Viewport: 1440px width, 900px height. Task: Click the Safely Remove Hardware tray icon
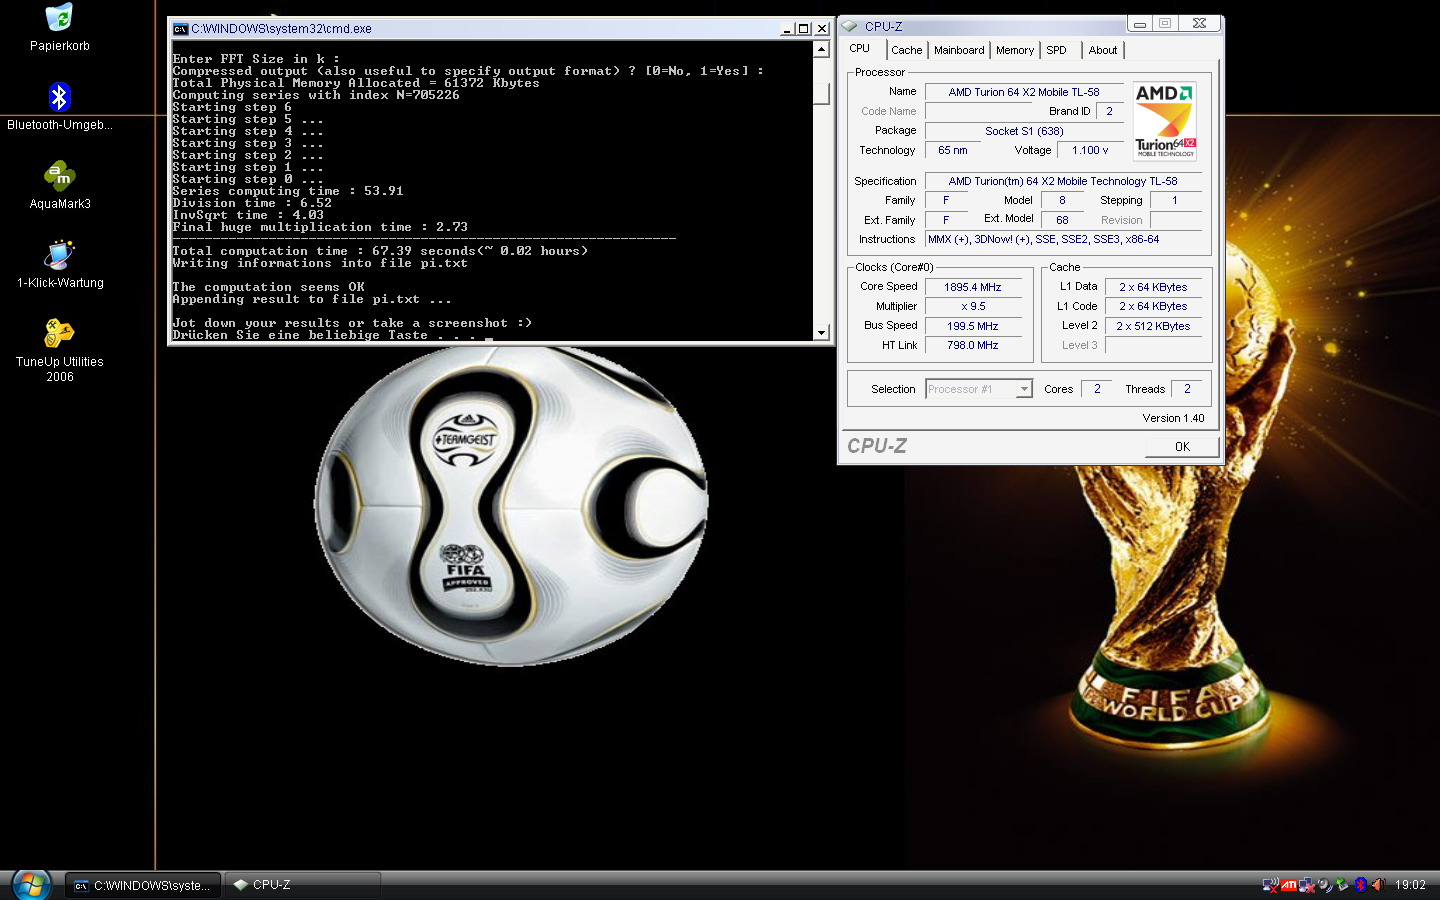click(x=1342, y=885)
